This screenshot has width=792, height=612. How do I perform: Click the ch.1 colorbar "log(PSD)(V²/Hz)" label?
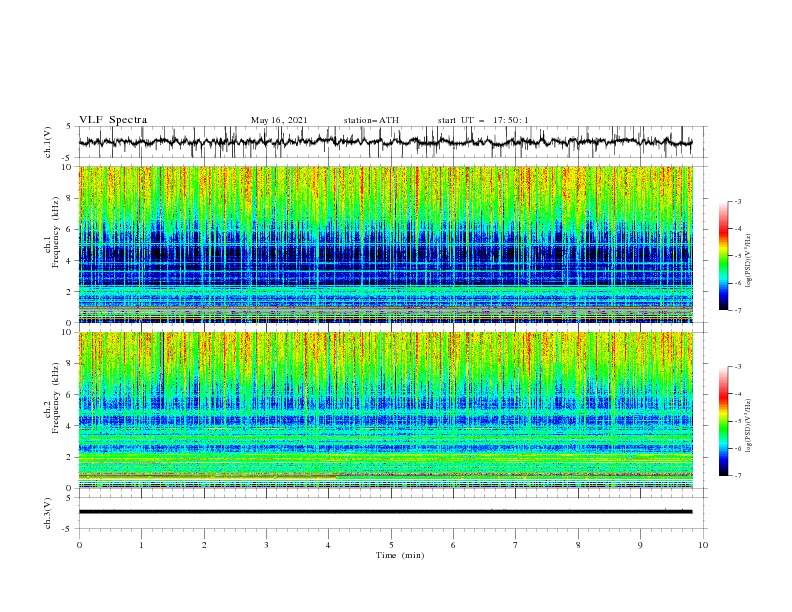[x=749, y=261]
